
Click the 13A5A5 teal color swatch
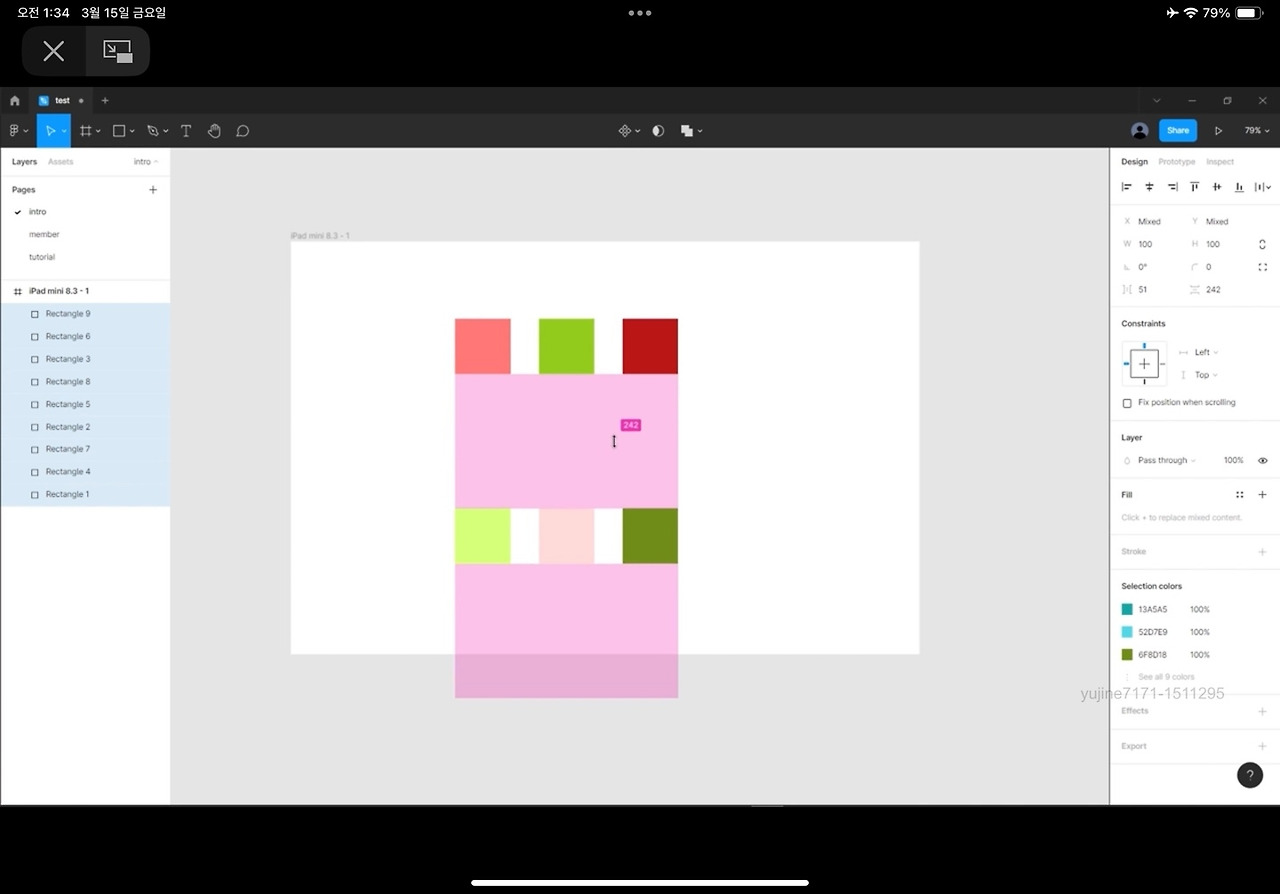pyautogui.click(x=1127, y=609)
